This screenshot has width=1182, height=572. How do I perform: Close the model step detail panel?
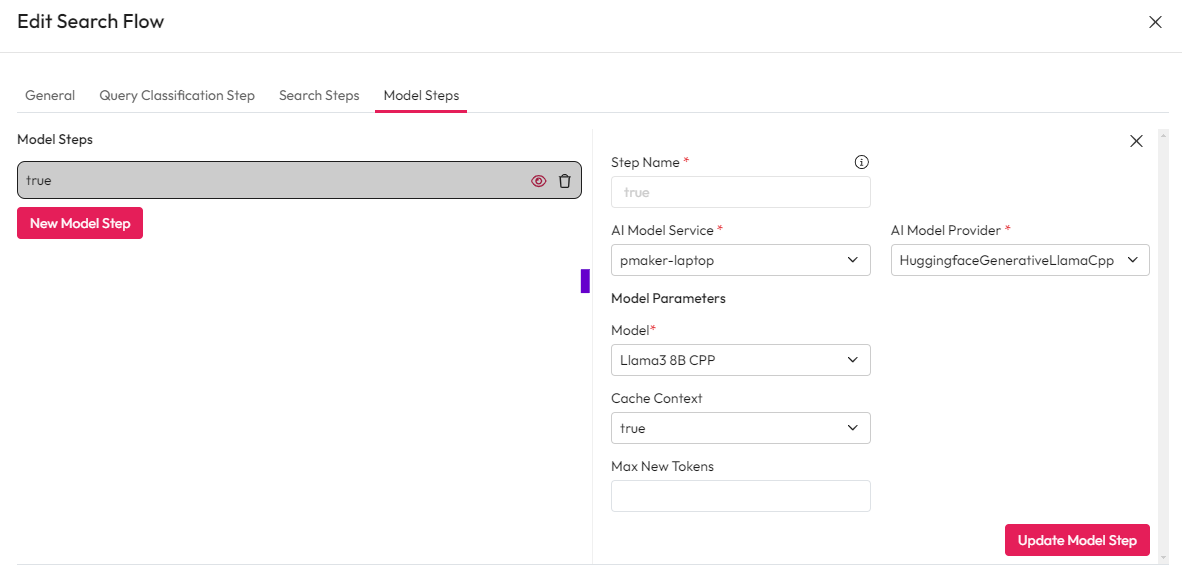coord(1136,141)
